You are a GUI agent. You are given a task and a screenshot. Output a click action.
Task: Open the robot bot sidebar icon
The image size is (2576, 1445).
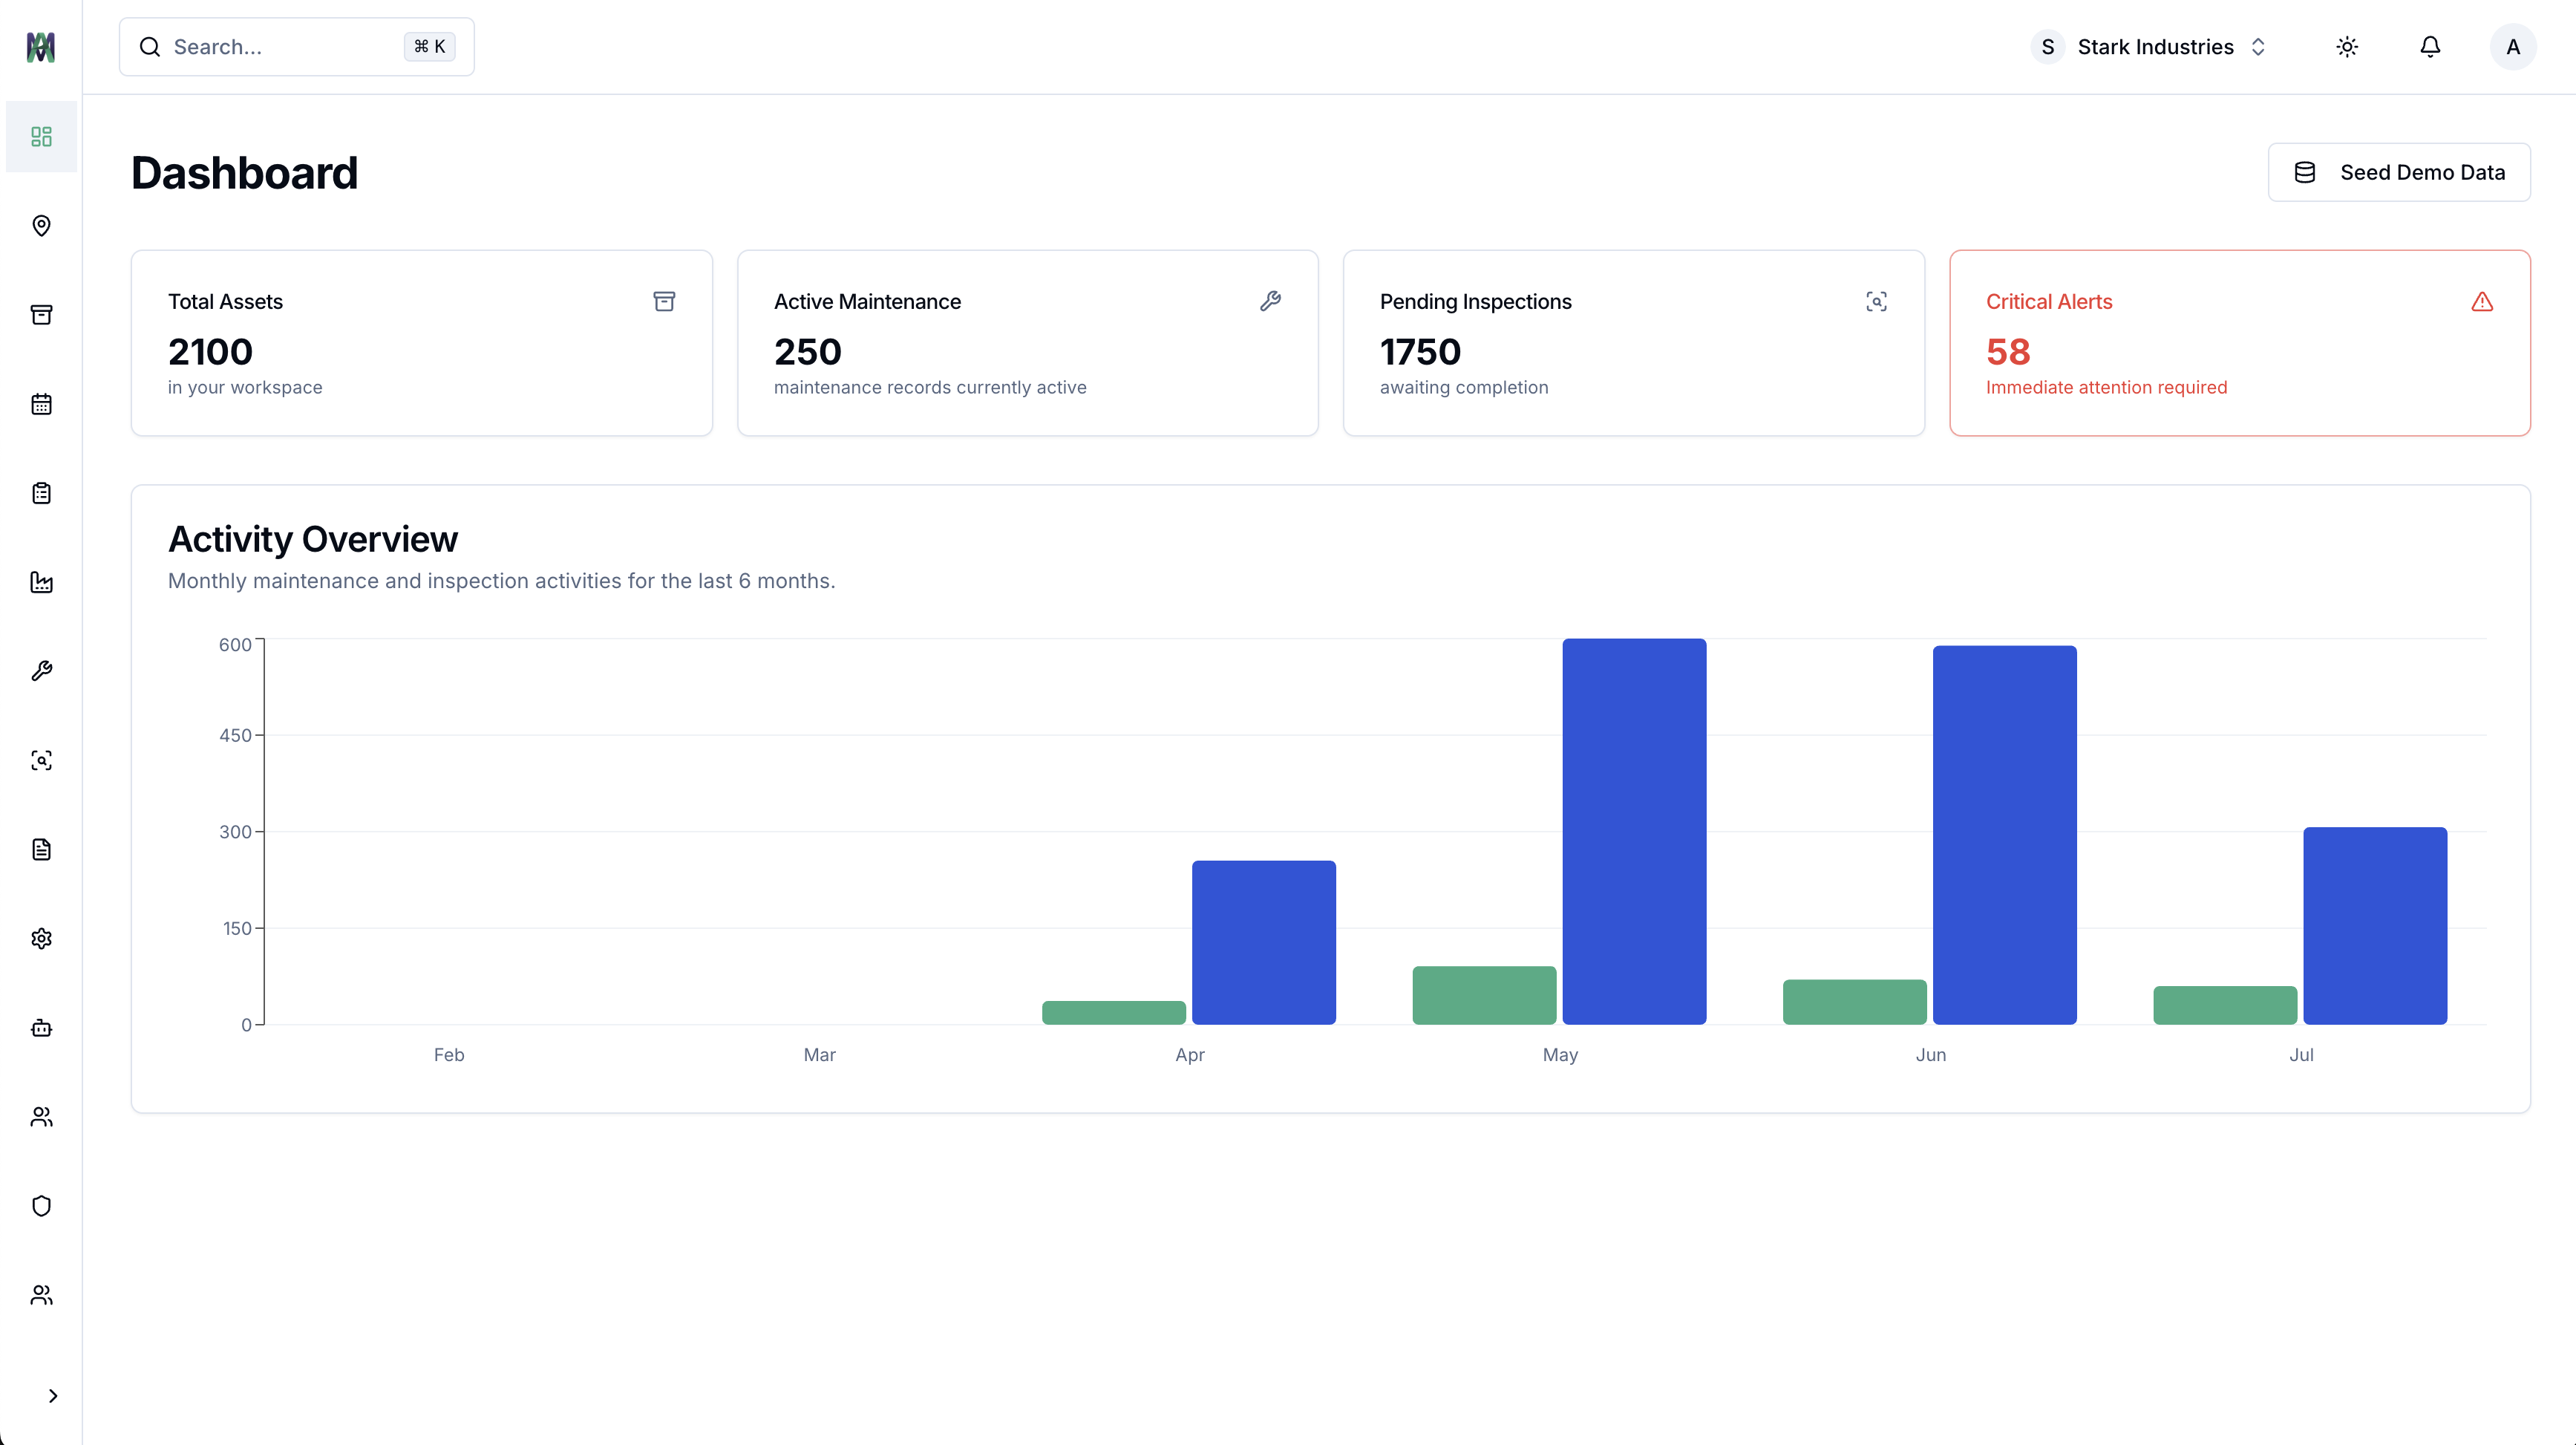coord(41,1028)
